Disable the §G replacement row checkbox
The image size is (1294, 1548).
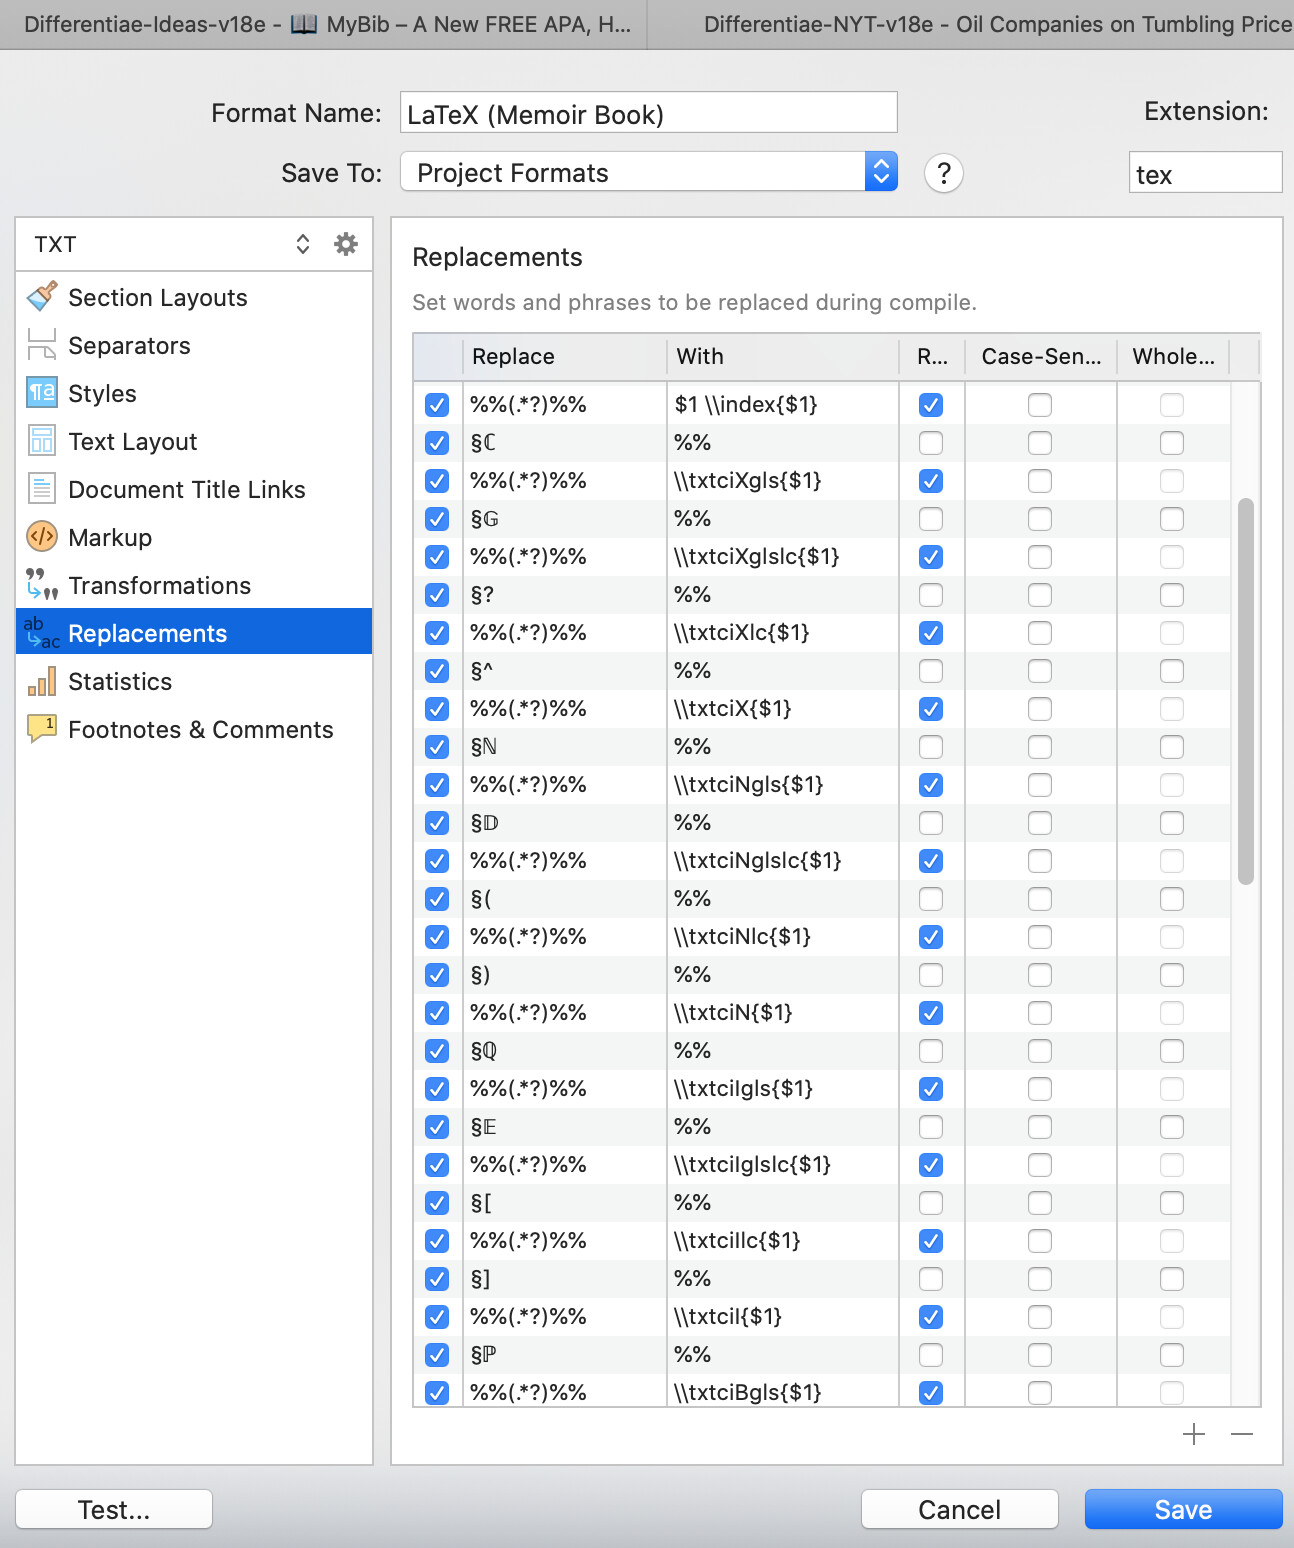(x=437, y=519)
